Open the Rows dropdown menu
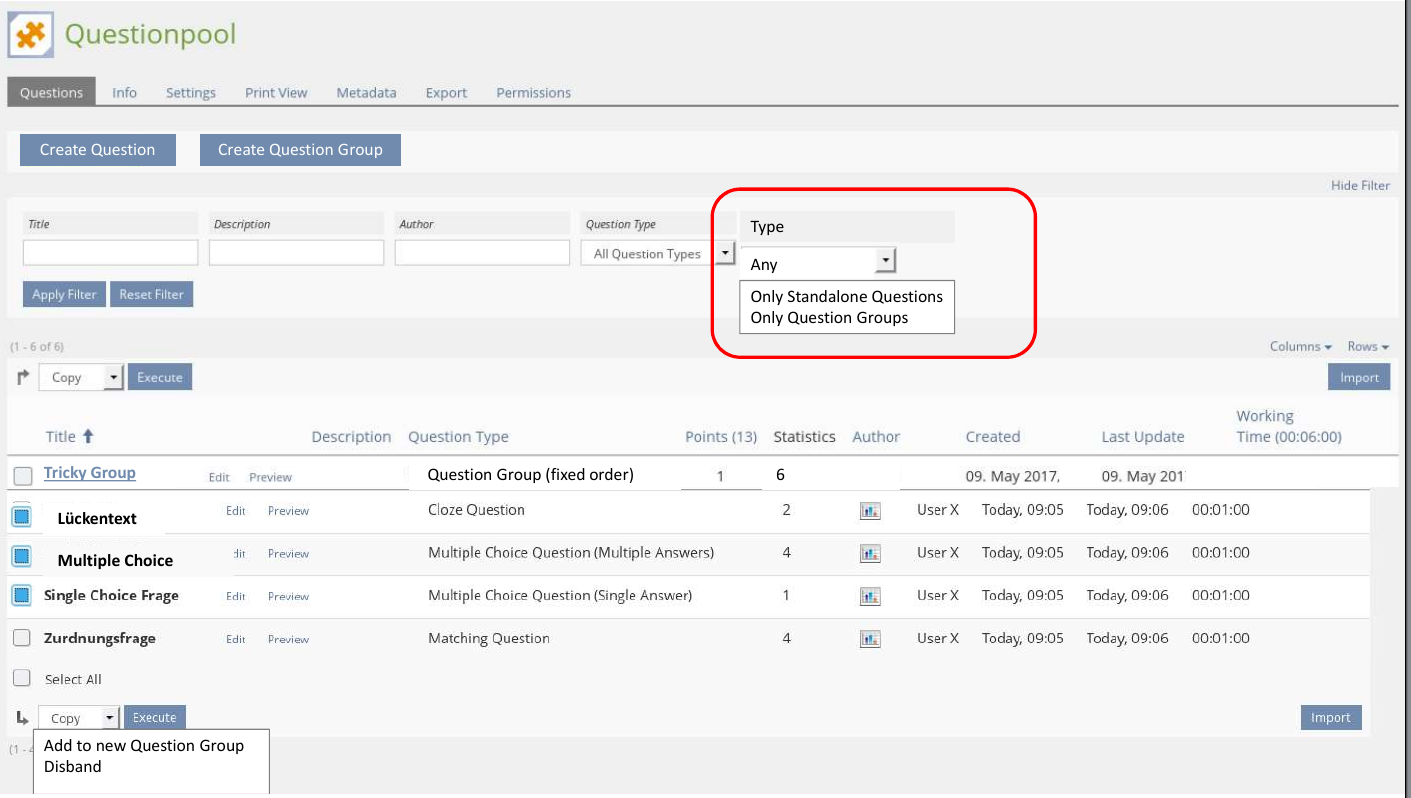1411x798 pixels. pos(1368,347)
